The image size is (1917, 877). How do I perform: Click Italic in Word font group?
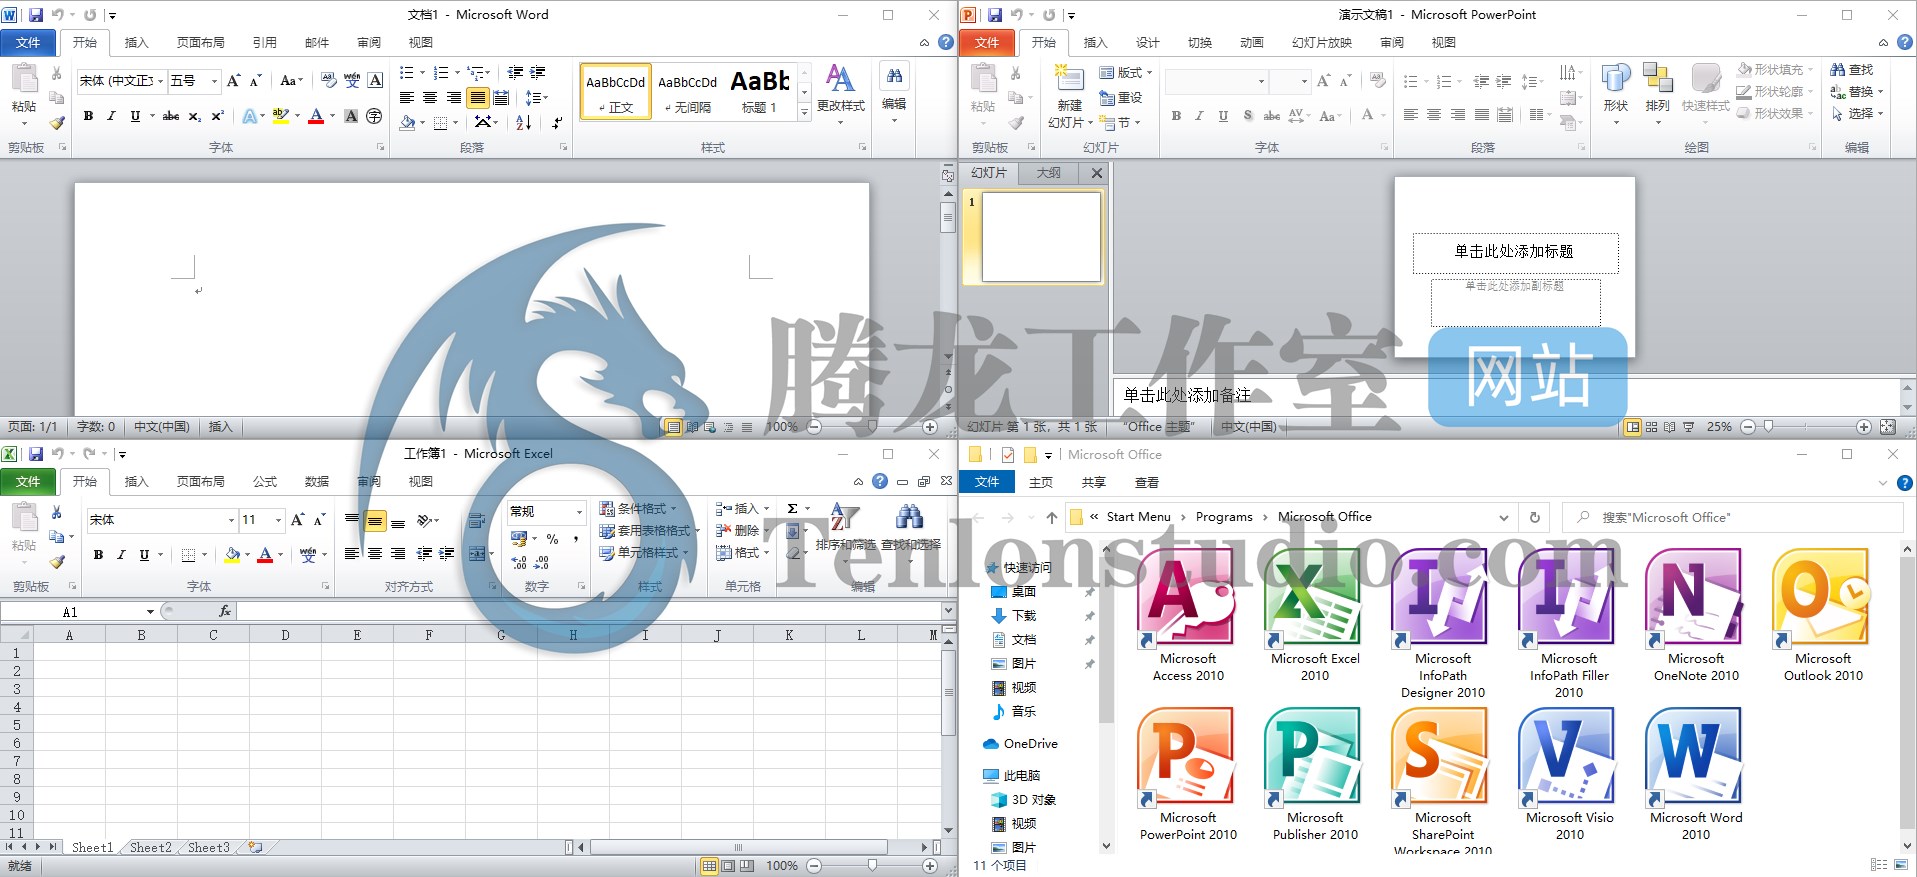(x=111, y=116)
